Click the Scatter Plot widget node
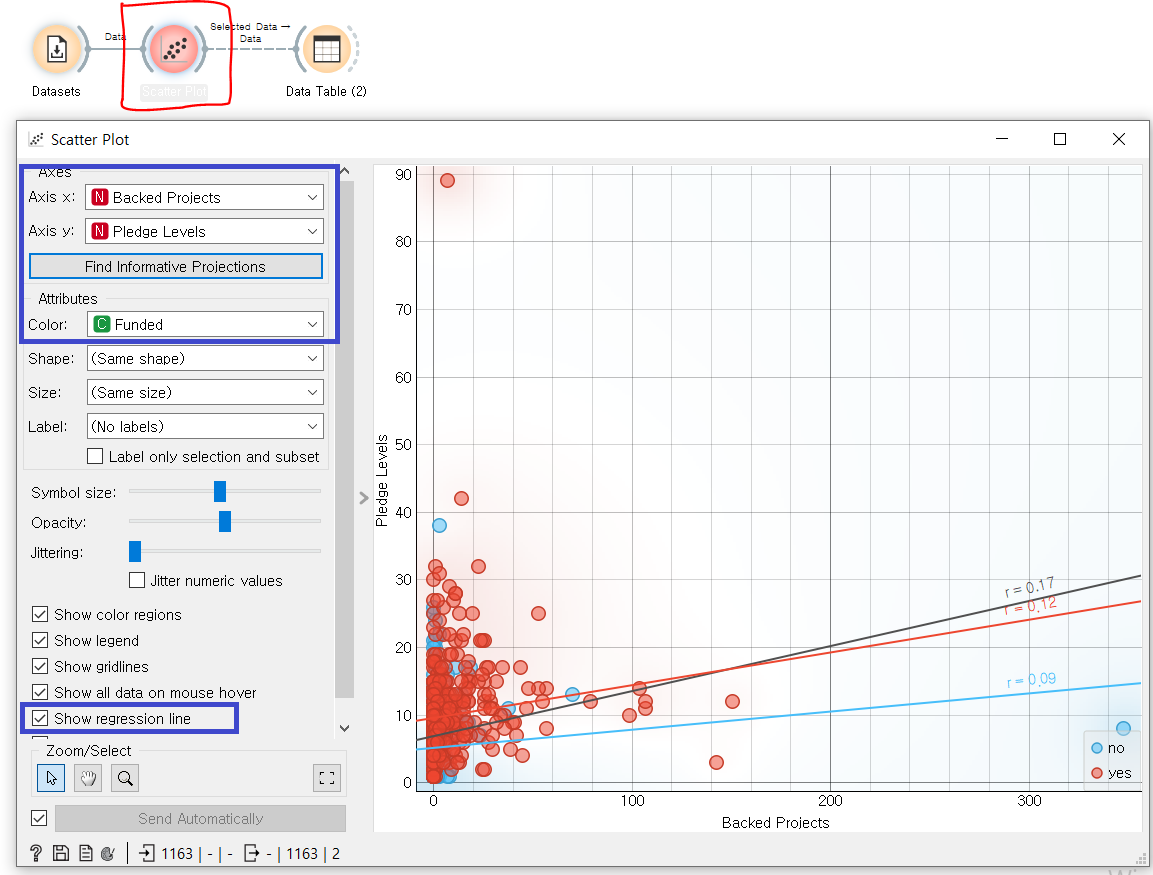This screenshot has height=875, width=1153. (174, 49)
